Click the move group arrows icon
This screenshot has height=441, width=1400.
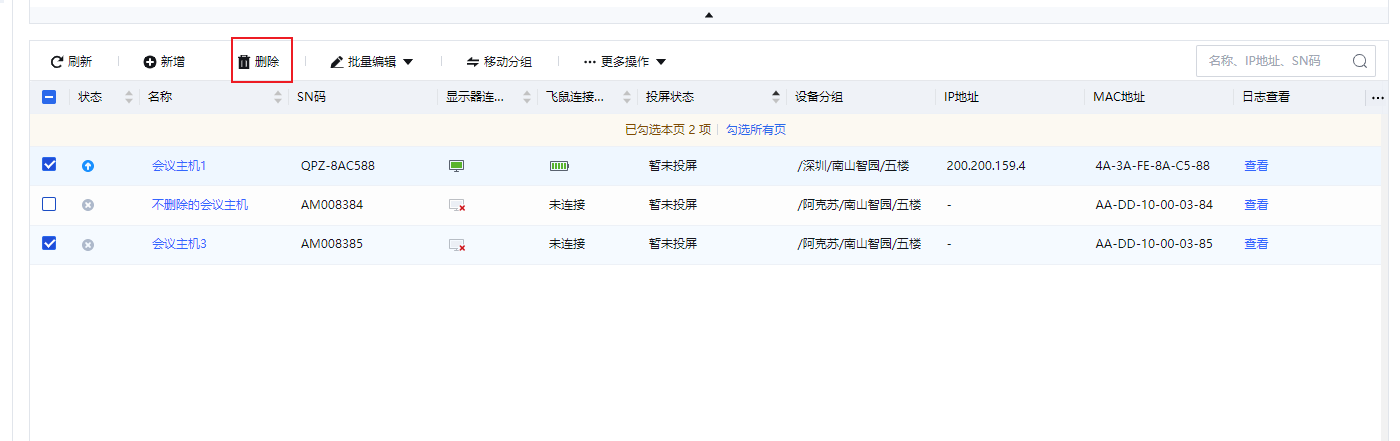pyautogui.click(x=473, y=62)
